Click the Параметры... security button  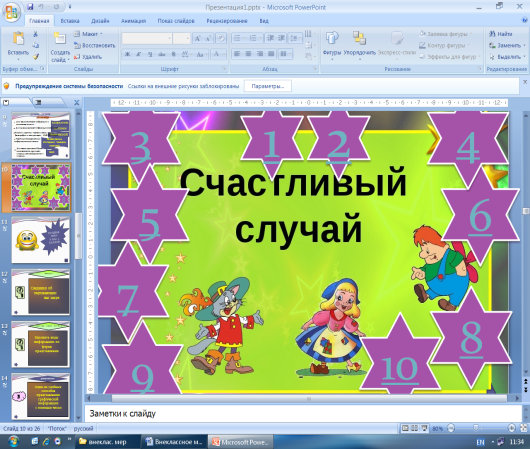[x=268, y=86]
